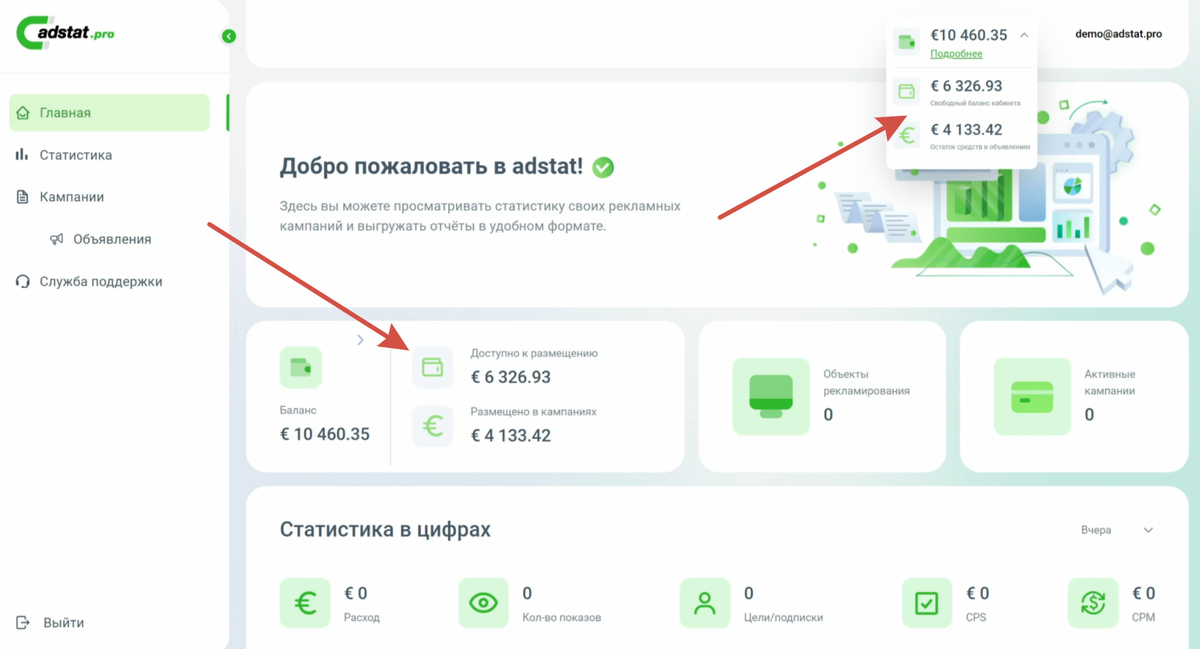Click wallet icon beside €10 460.35 in header popup
The height and width of the screenshot is (649, 1200).
pos(907,42)
